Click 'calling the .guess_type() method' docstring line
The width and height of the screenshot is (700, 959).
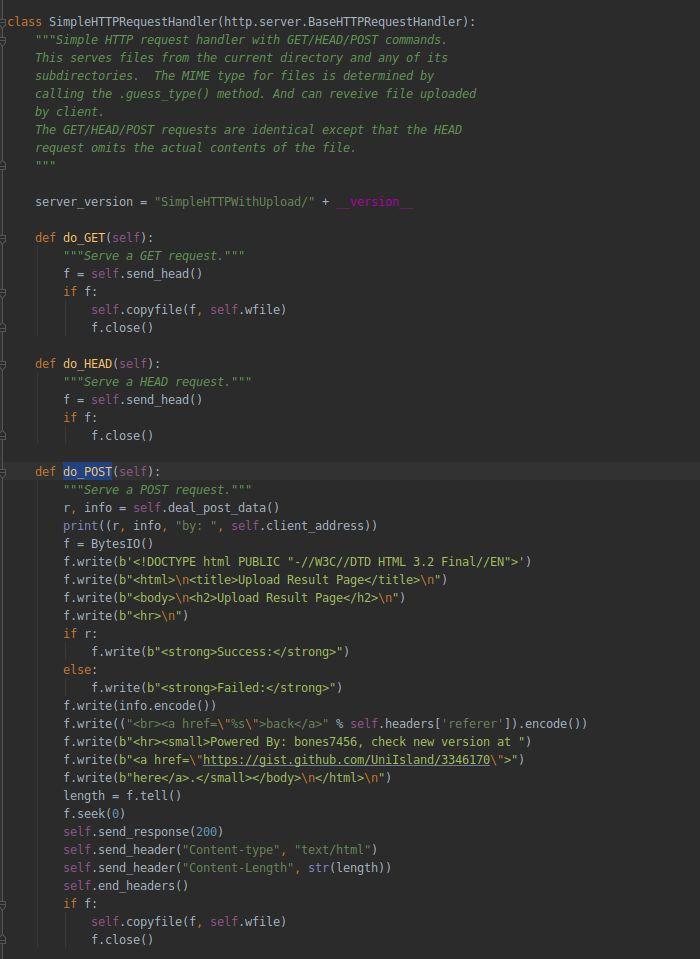click(255, 94)
